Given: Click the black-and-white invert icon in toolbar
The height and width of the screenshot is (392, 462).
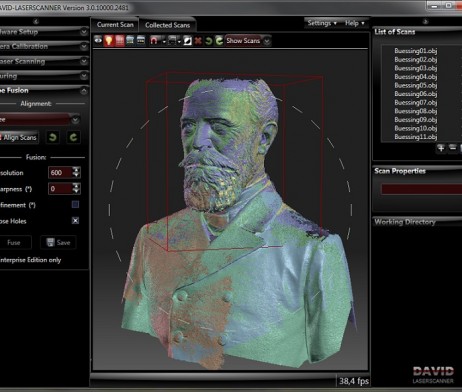Looking at the screenshot, I should click(188, 41).
